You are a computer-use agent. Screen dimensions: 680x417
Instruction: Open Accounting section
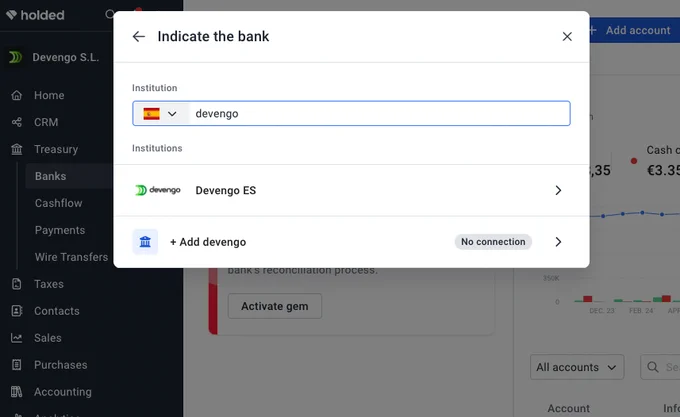coord(63,392)
